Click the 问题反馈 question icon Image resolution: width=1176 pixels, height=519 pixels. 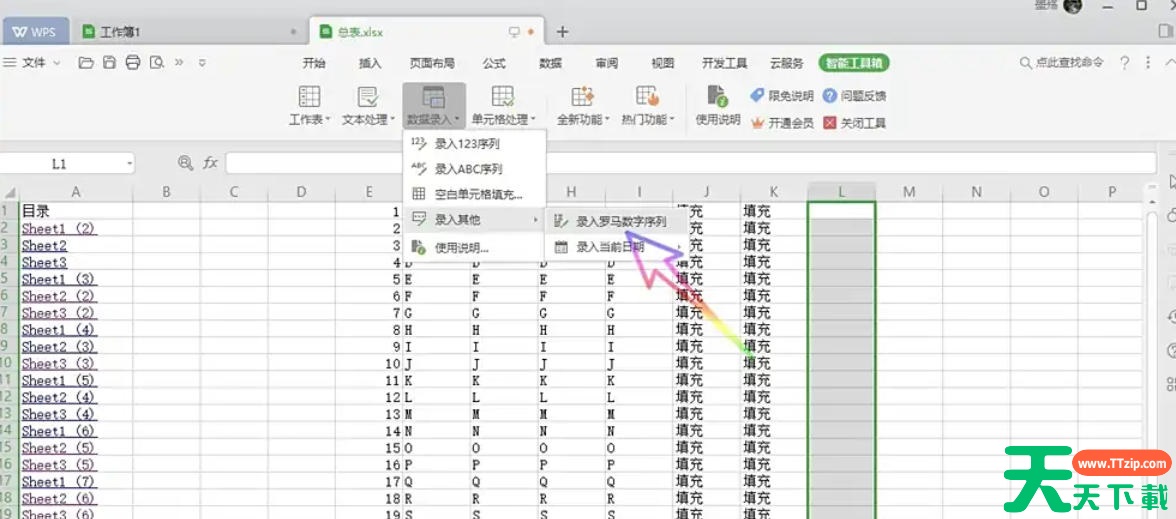(x=830, y=96)
